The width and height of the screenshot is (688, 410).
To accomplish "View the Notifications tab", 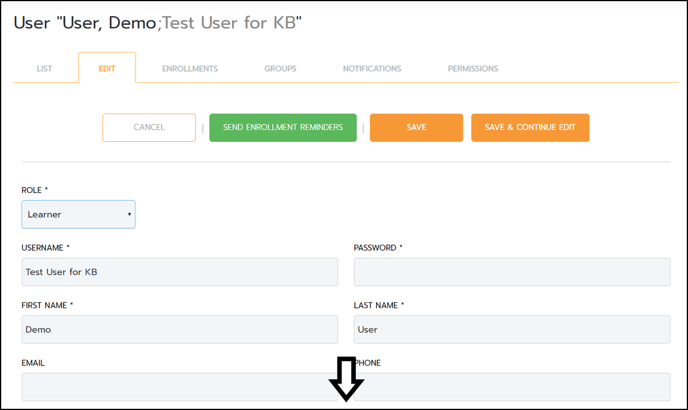I will (x=372, y=68).
